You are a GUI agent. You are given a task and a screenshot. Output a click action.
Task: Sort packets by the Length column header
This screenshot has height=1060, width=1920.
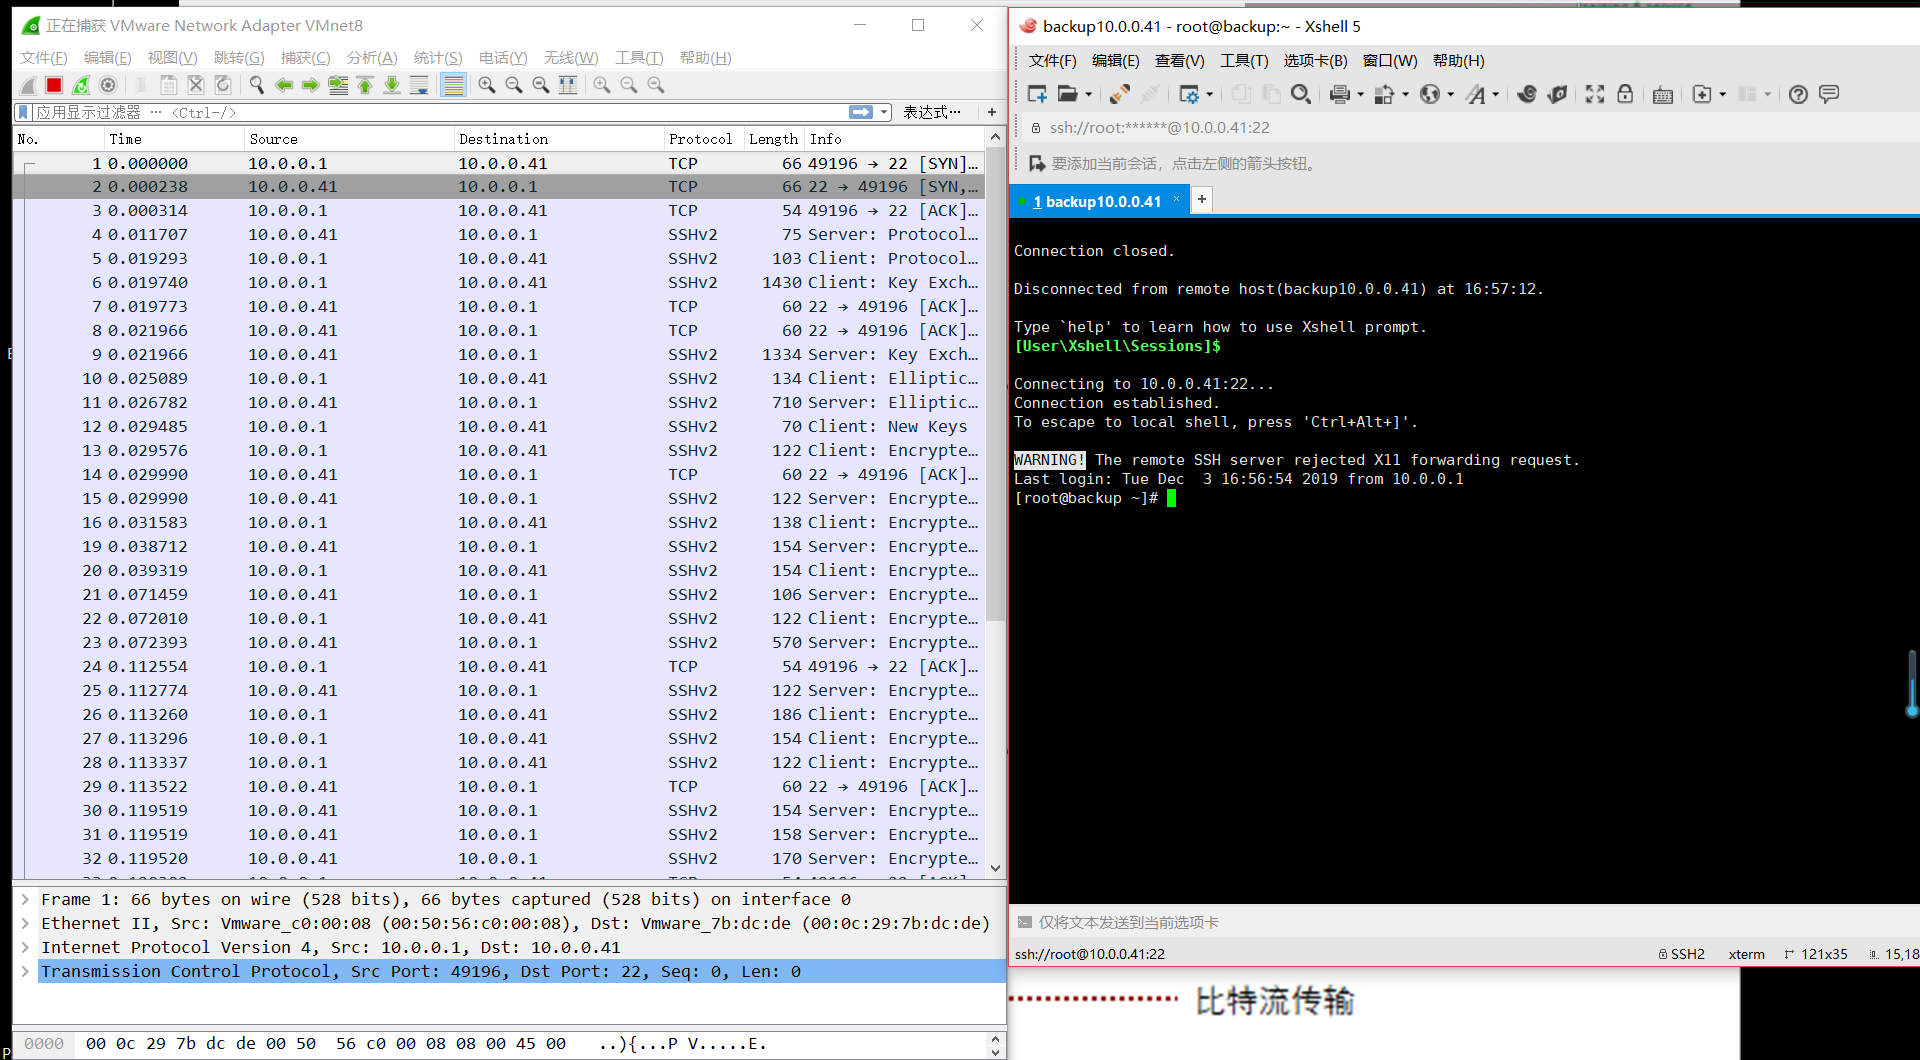tap(773, 139)
